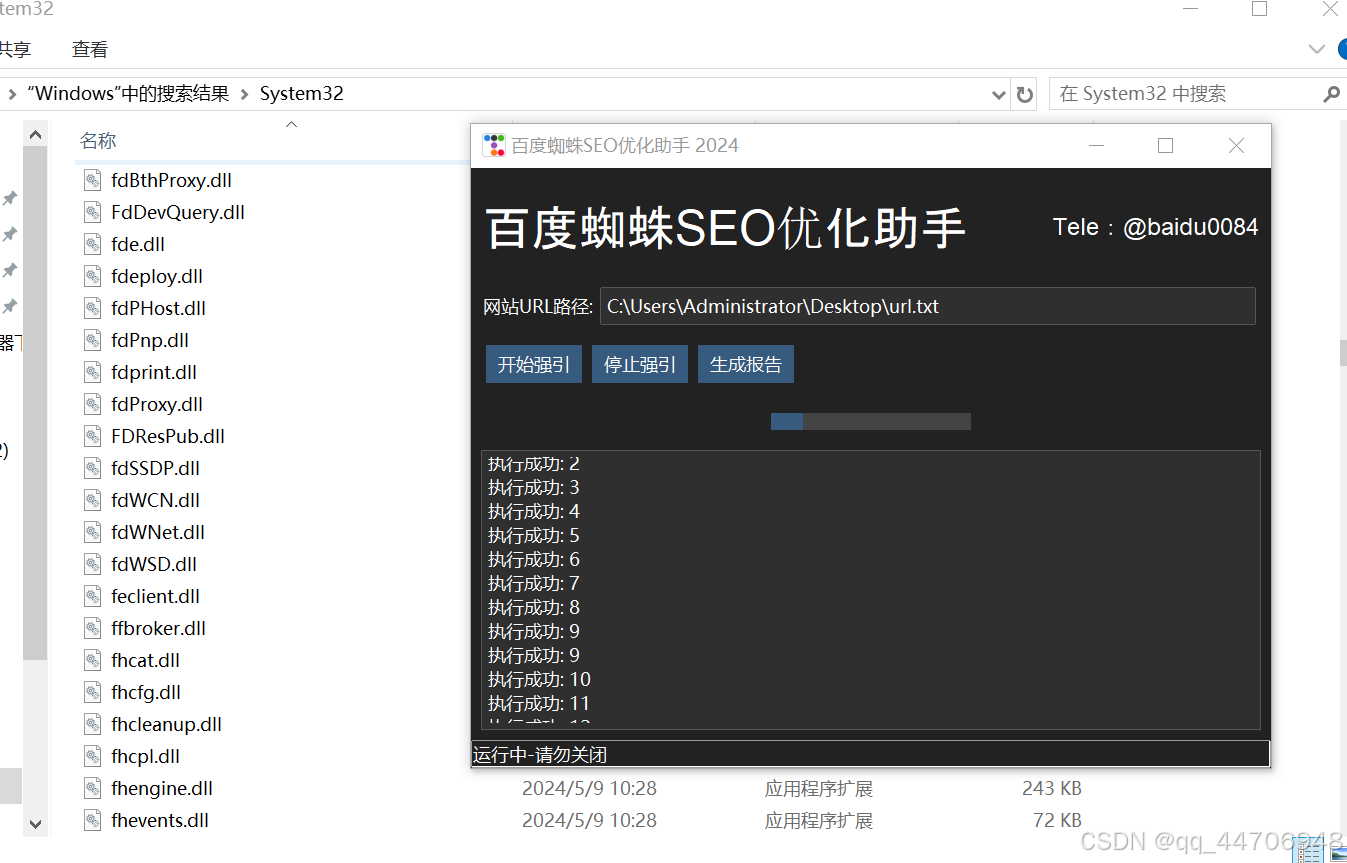Open the address bar history dropdown

pyautogui.click(x=998, y=94)
